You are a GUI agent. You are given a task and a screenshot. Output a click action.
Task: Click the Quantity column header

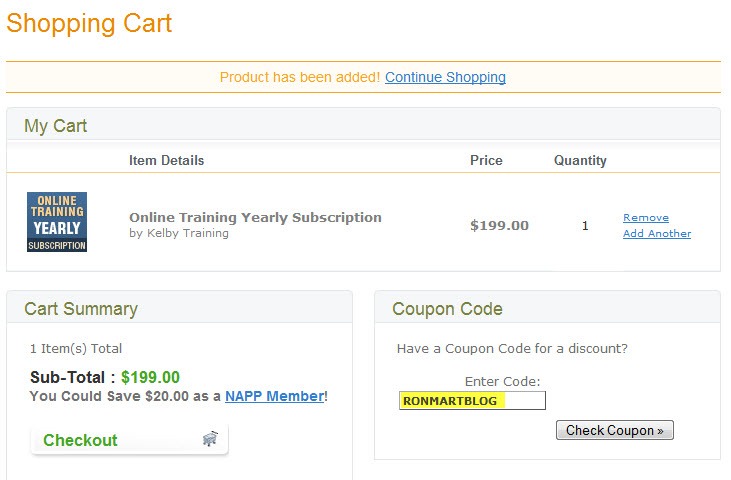[580, 160]
